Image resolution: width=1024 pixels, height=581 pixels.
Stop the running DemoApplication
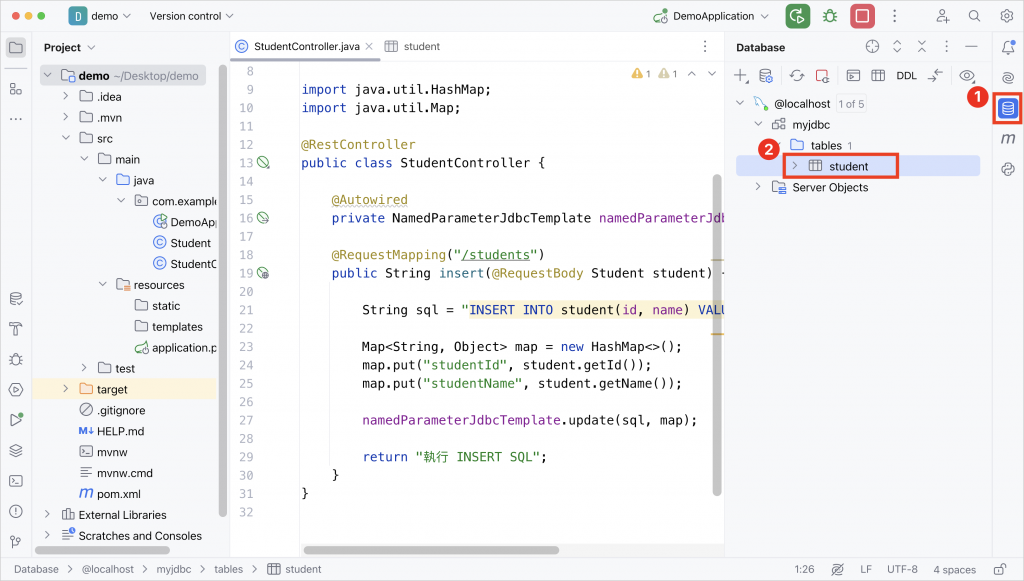tap(862, 16)
